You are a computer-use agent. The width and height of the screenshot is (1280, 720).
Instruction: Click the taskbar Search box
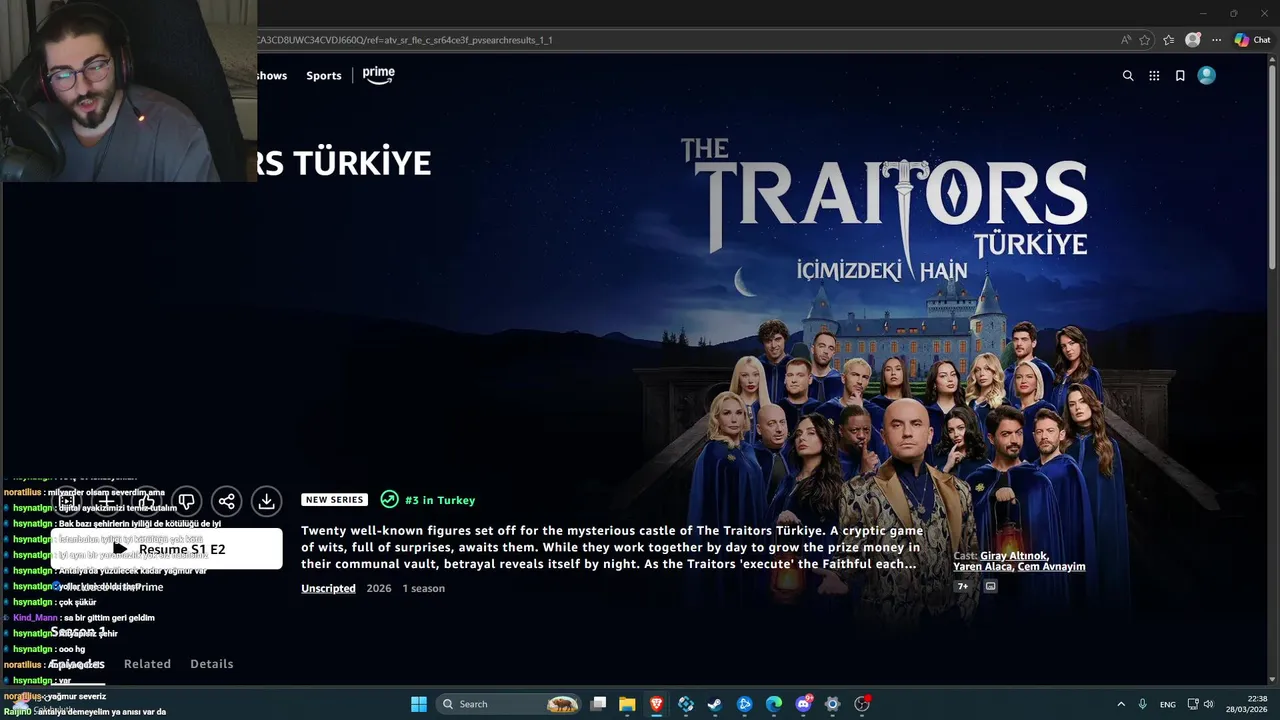click(510, 704)
